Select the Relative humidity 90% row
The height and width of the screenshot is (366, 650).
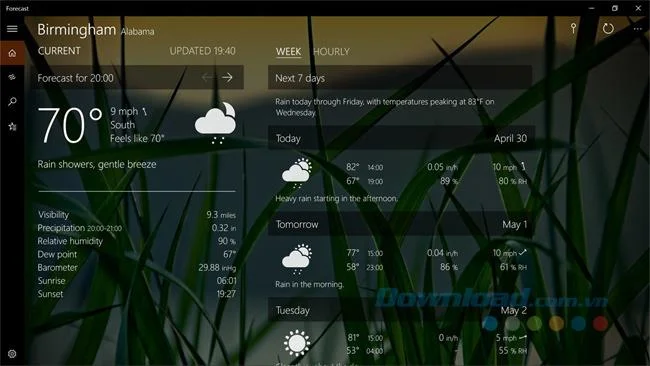[x=137, y=241]
